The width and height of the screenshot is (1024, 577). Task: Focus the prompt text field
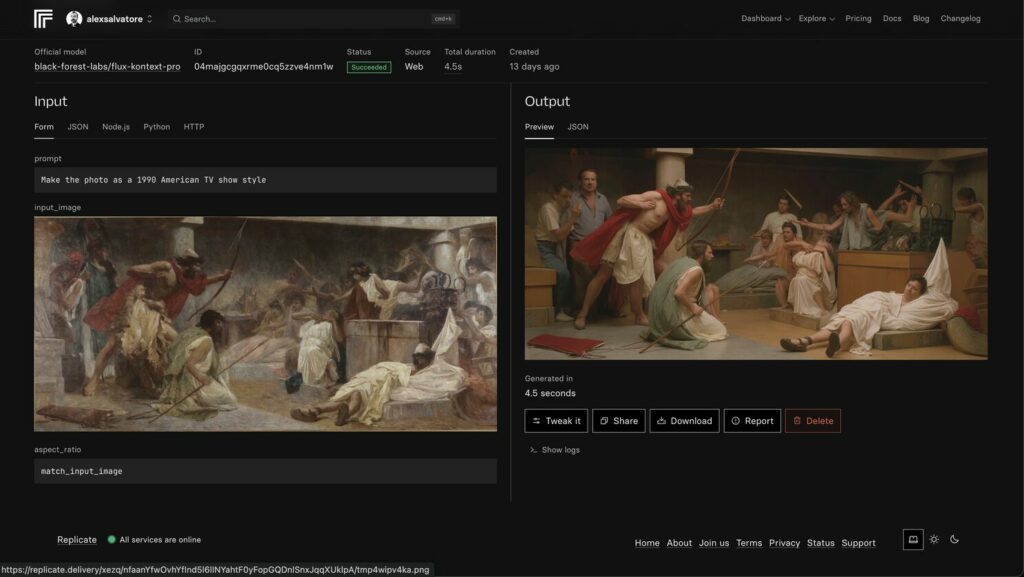265,180
